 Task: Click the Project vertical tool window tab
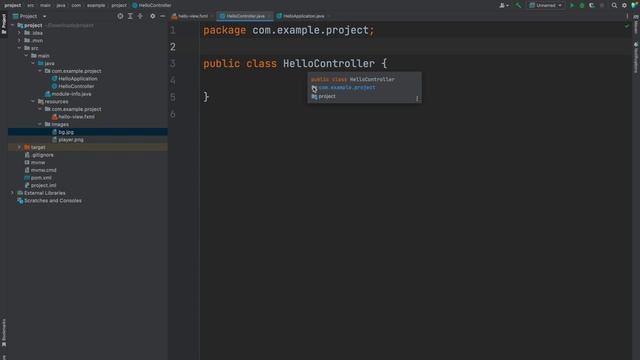pos(4,24)
